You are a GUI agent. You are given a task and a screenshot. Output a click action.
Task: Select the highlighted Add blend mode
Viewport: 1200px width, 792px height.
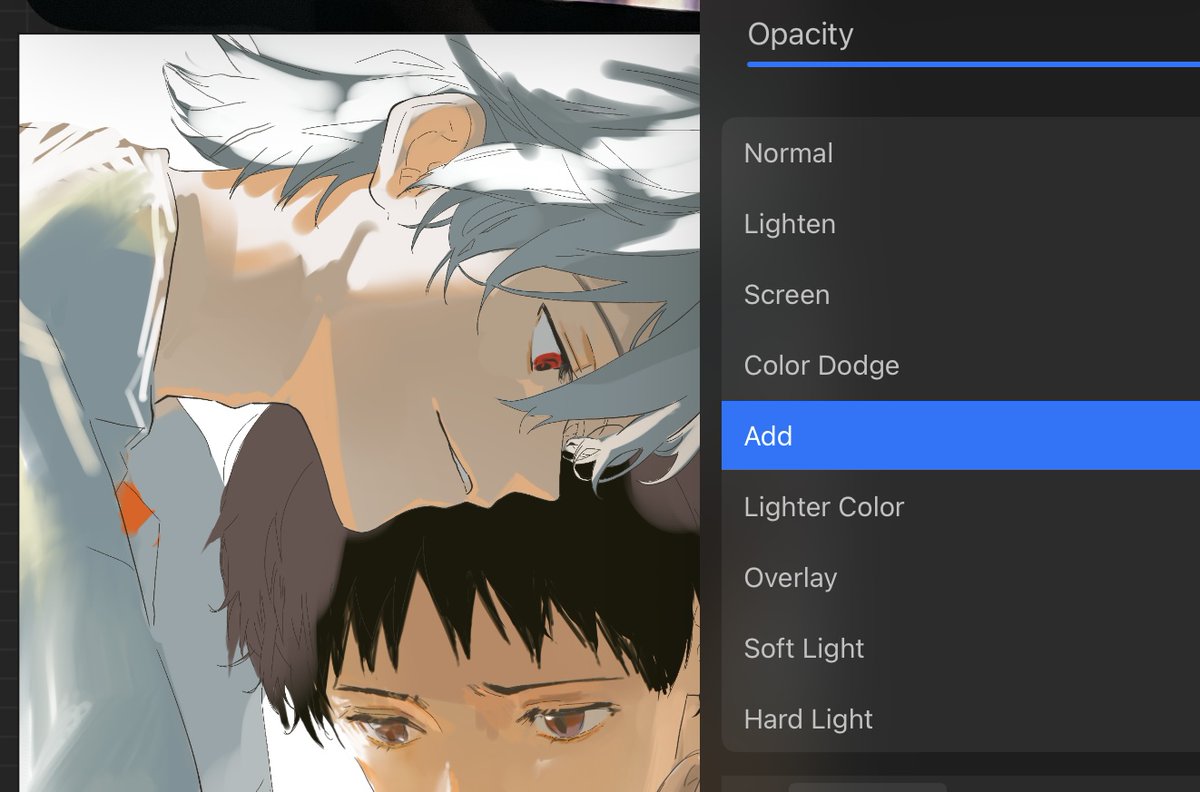tap(961, 436)
